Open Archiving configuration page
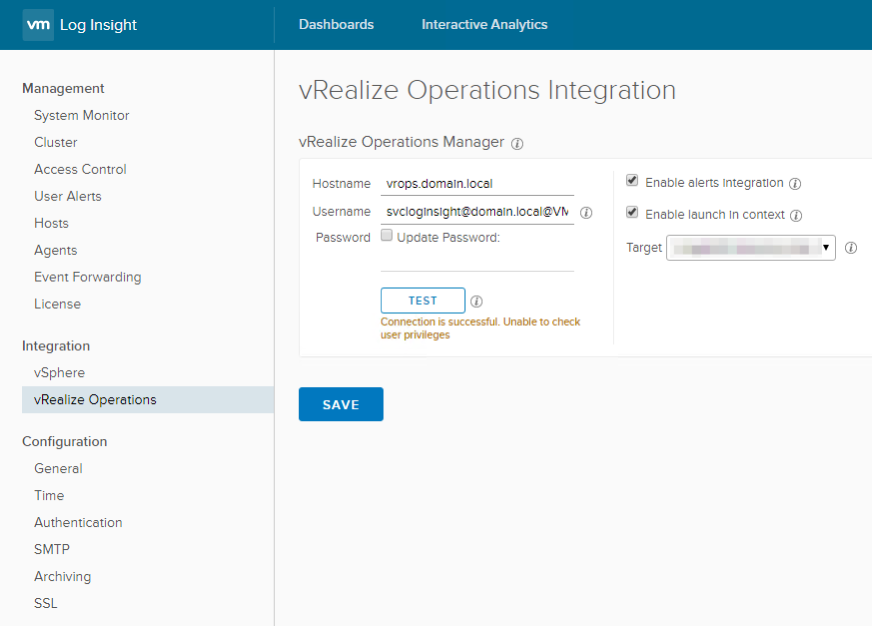Screen dimensions: 872x626 62,576
